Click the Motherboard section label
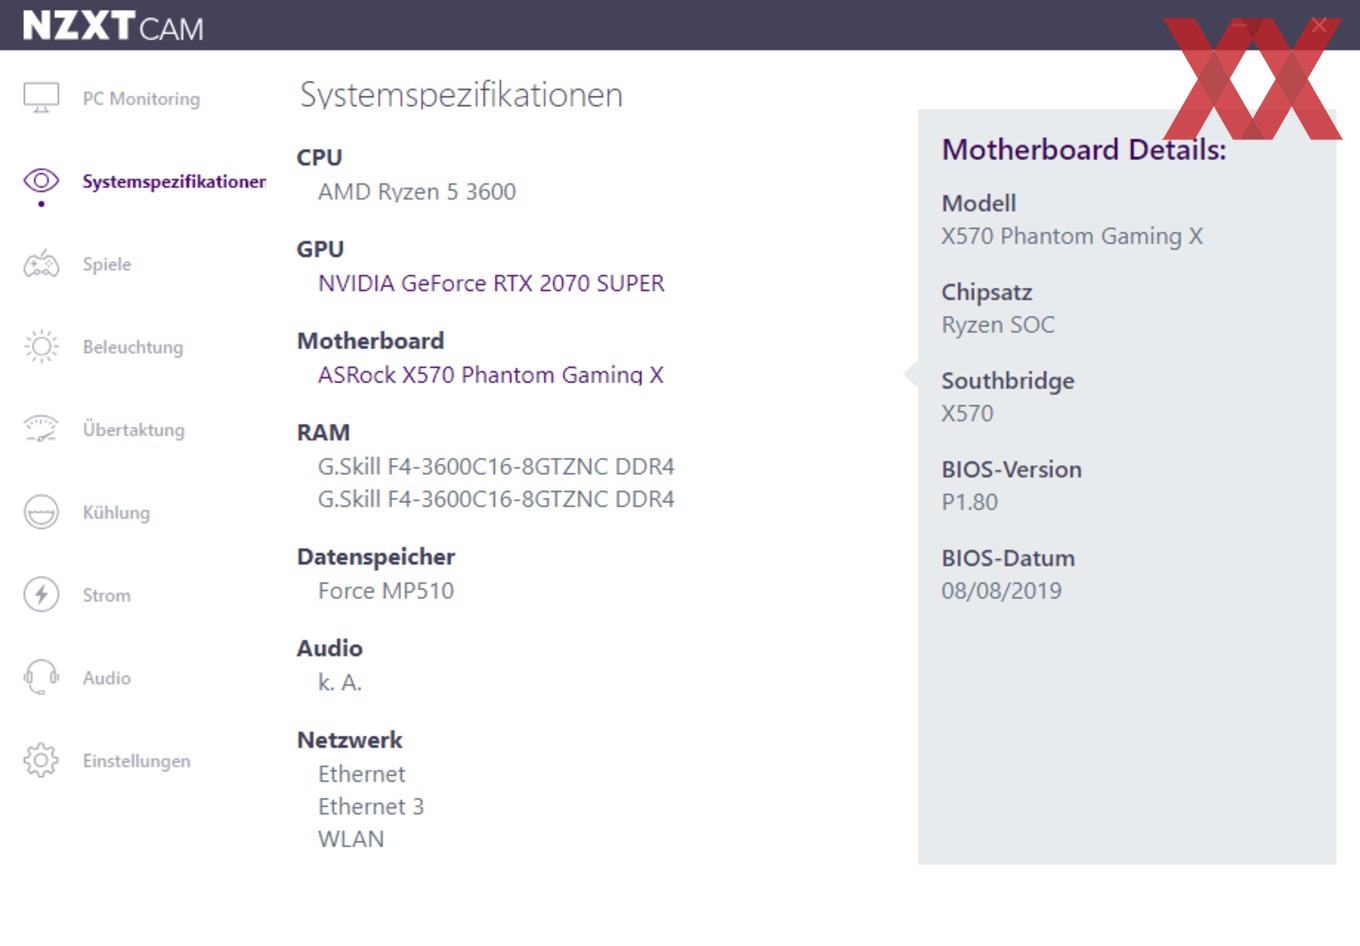The image size is (1360, 946). [370, 341]
